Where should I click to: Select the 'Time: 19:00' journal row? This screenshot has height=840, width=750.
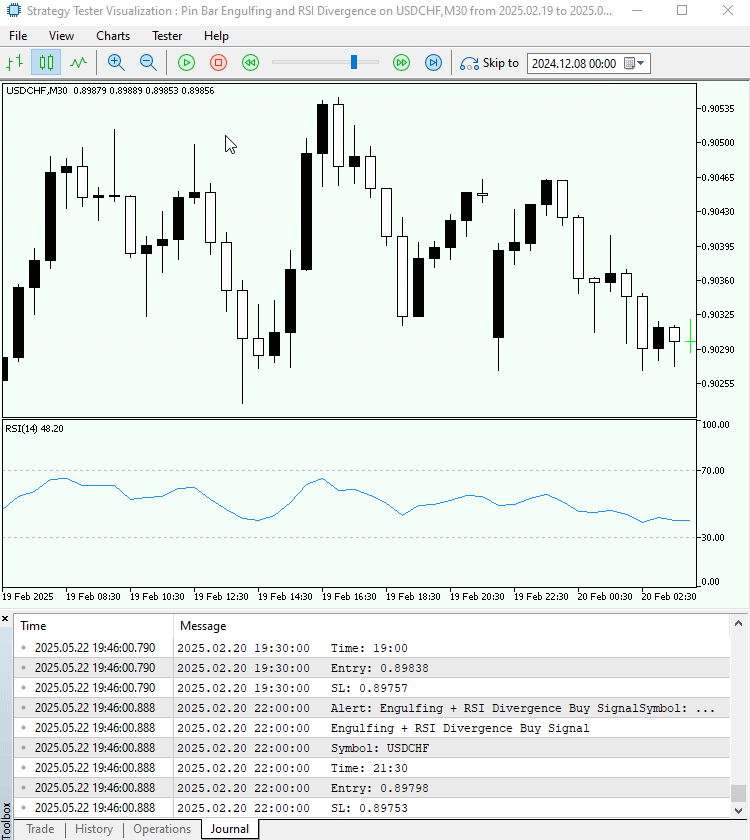point(372,648)
